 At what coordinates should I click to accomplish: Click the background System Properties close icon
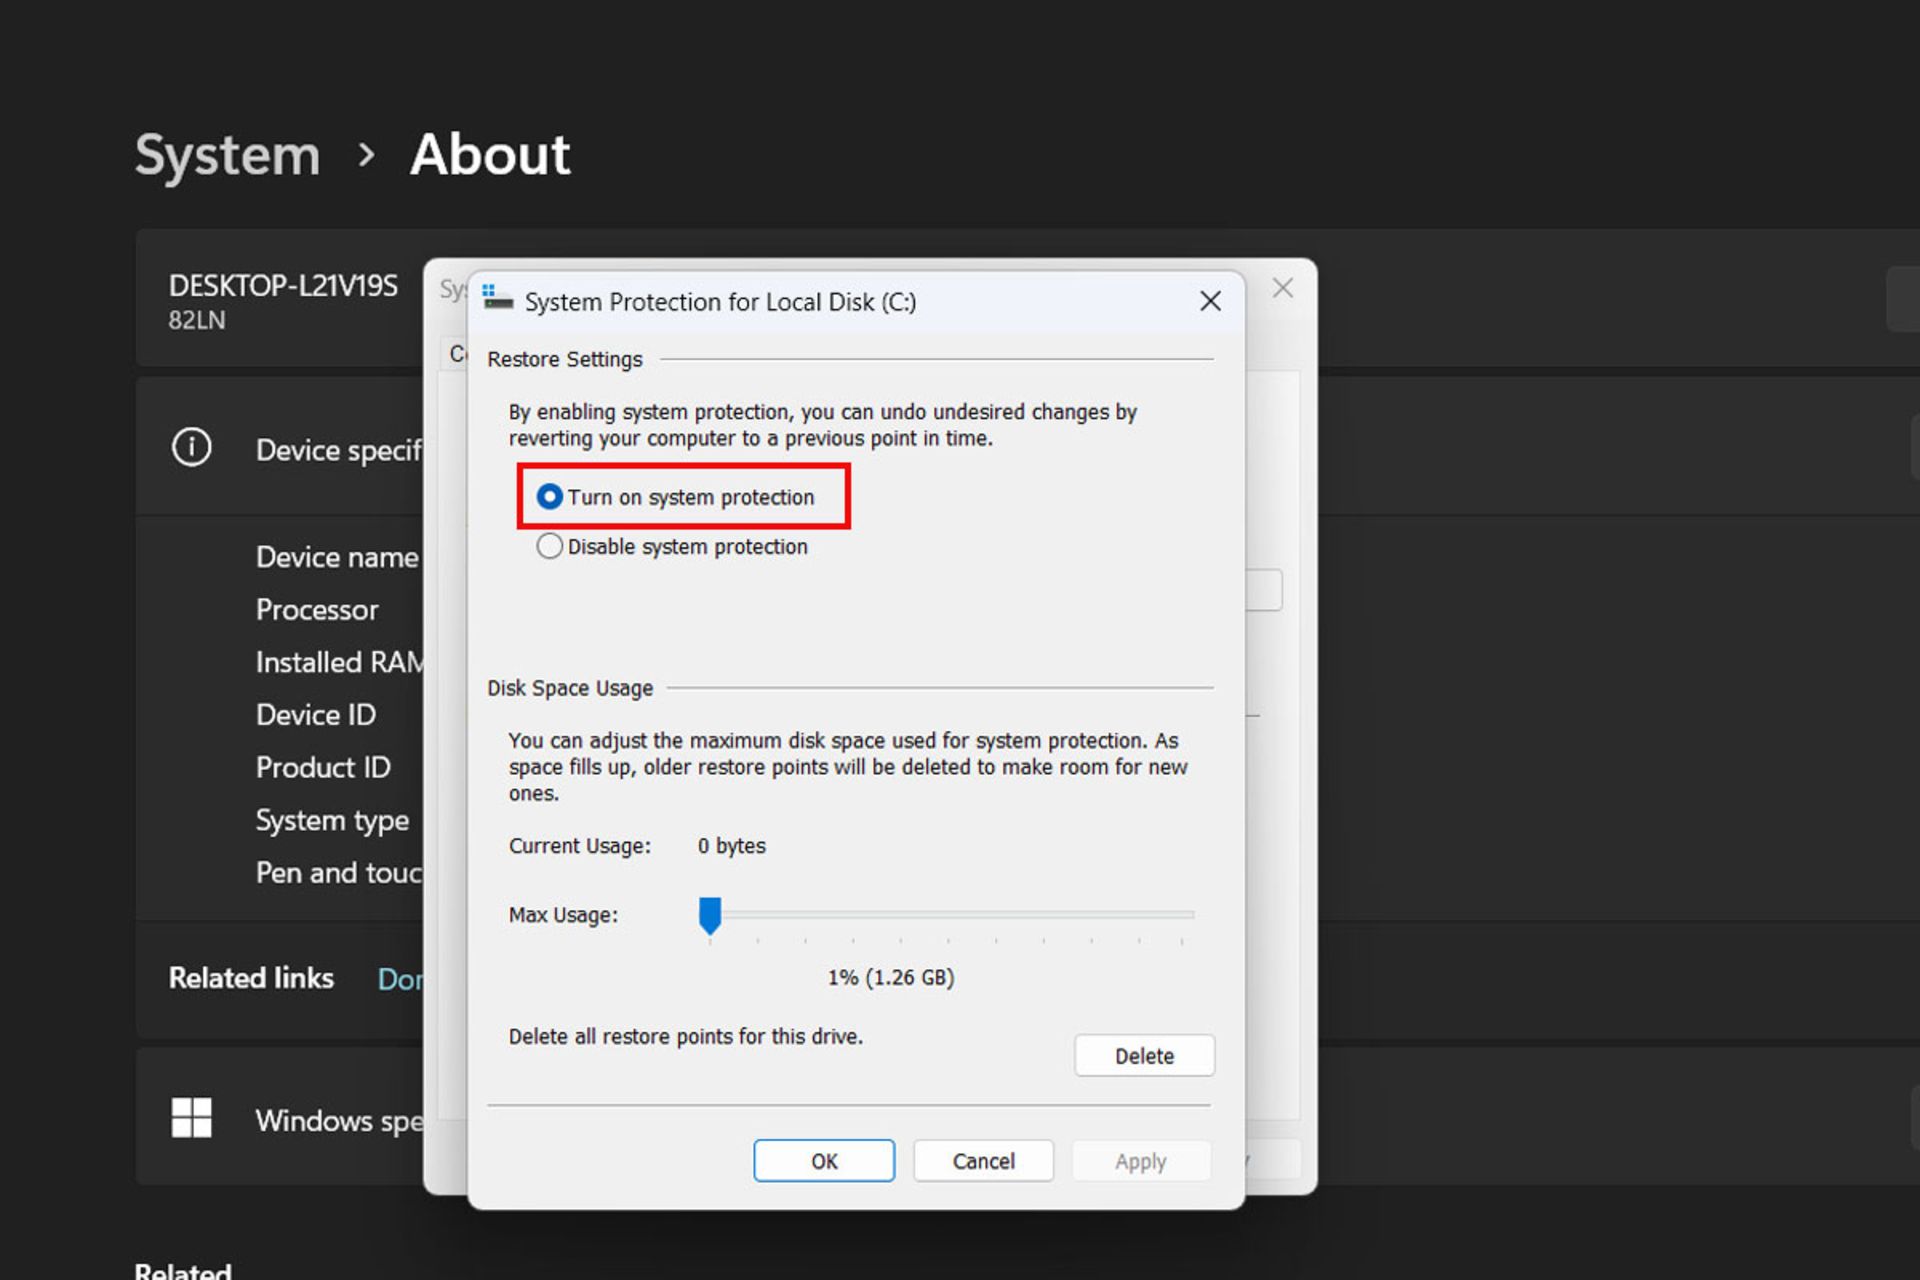(1283, 289)
